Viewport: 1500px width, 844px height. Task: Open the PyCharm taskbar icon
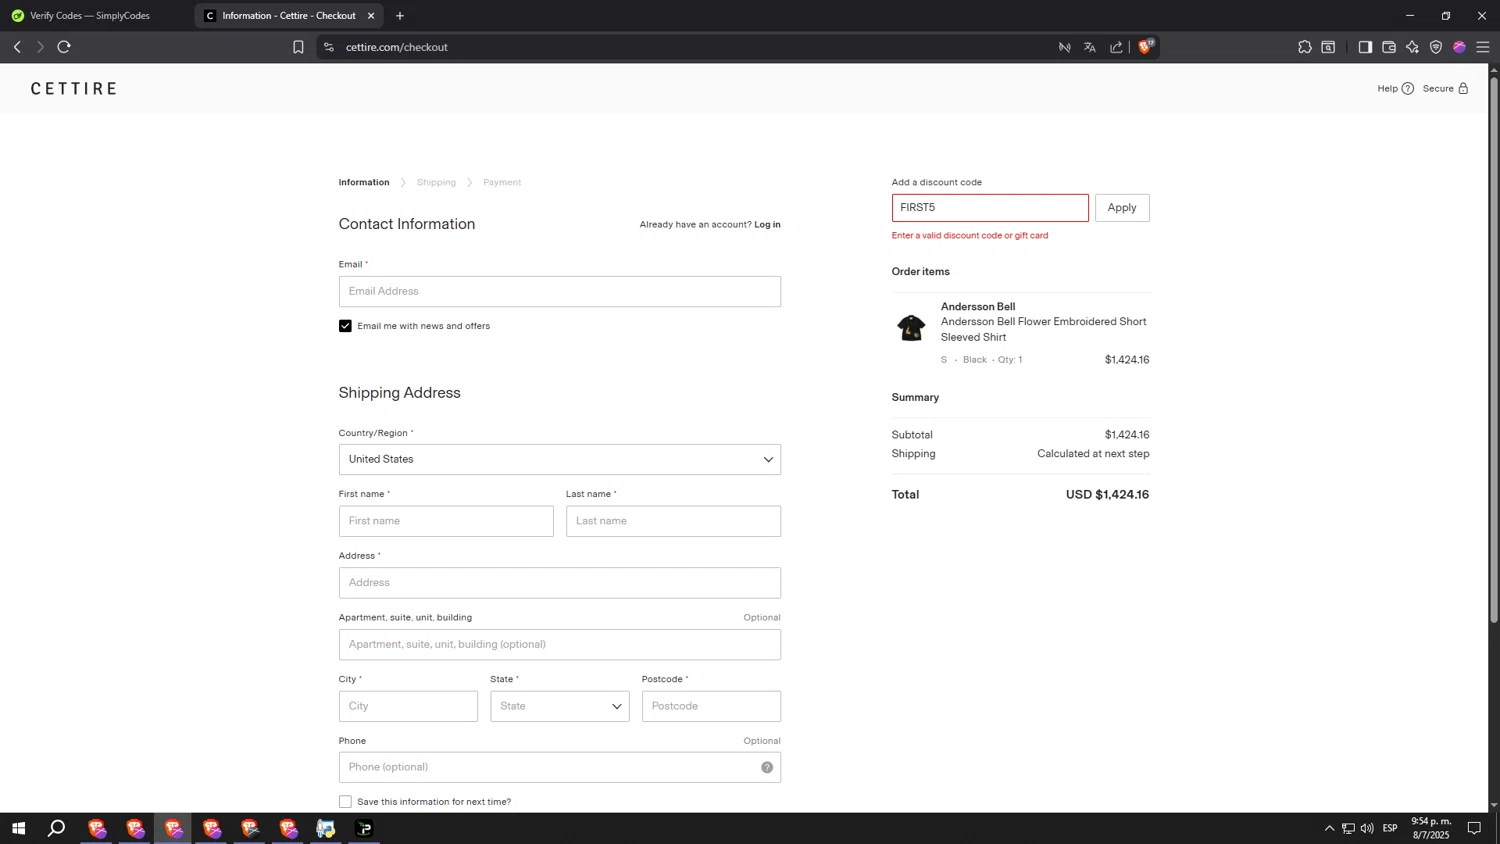click(364, 828)
